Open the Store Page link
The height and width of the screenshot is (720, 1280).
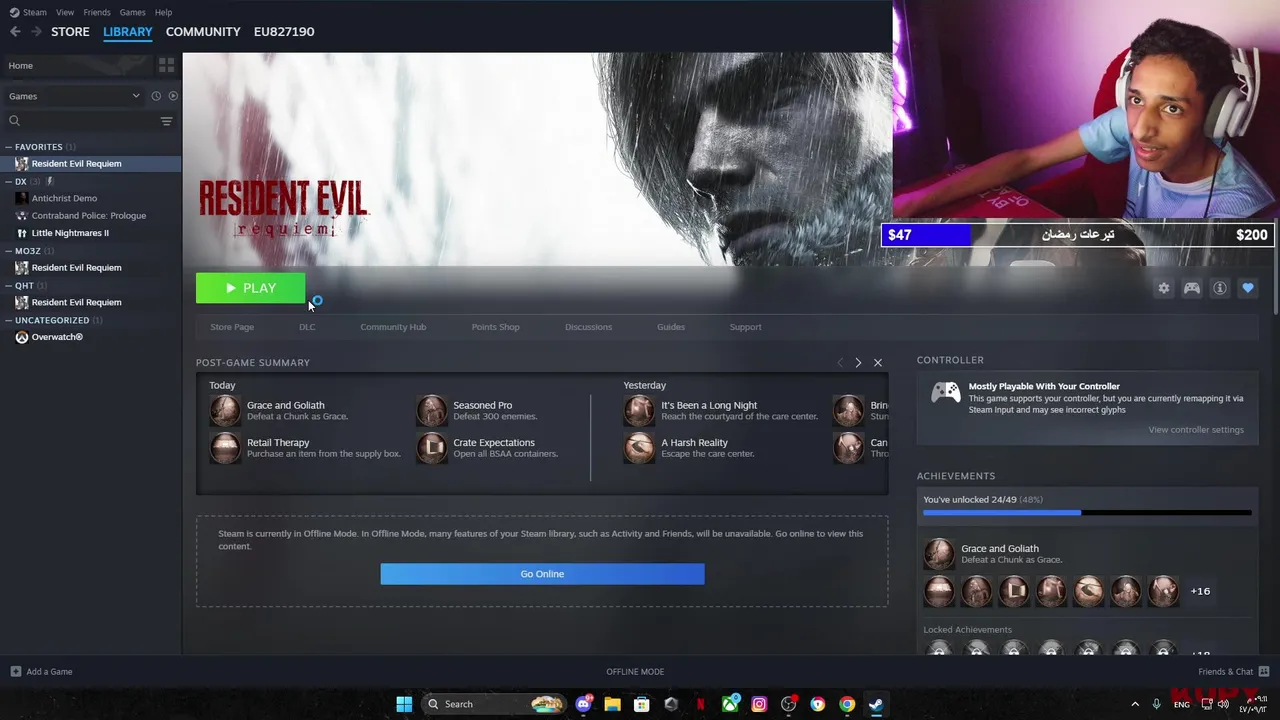click(x=232, y=327)
